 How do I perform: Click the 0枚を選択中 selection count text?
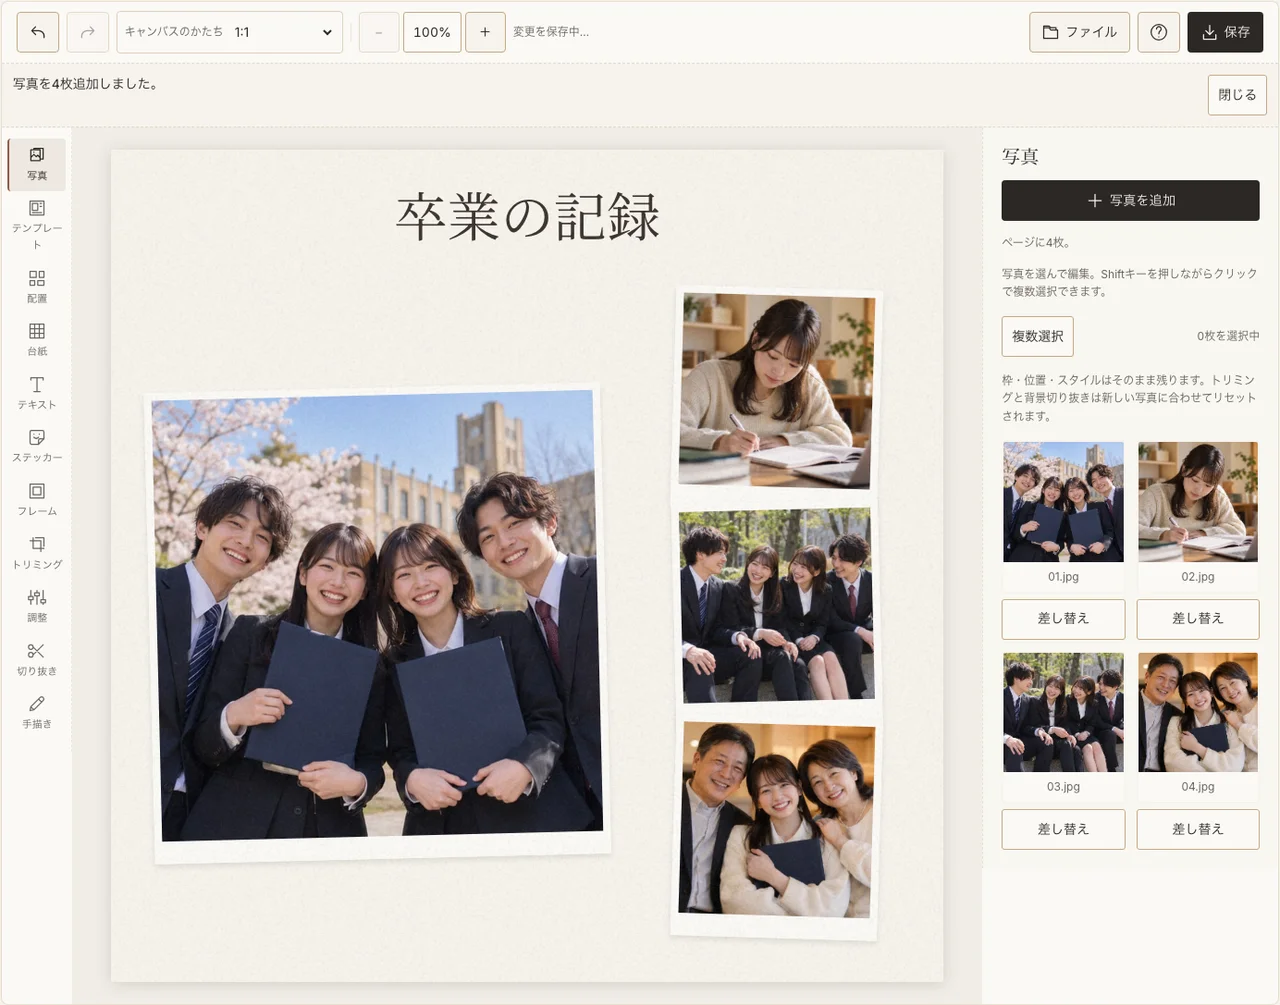click(x=1228, y=336)
